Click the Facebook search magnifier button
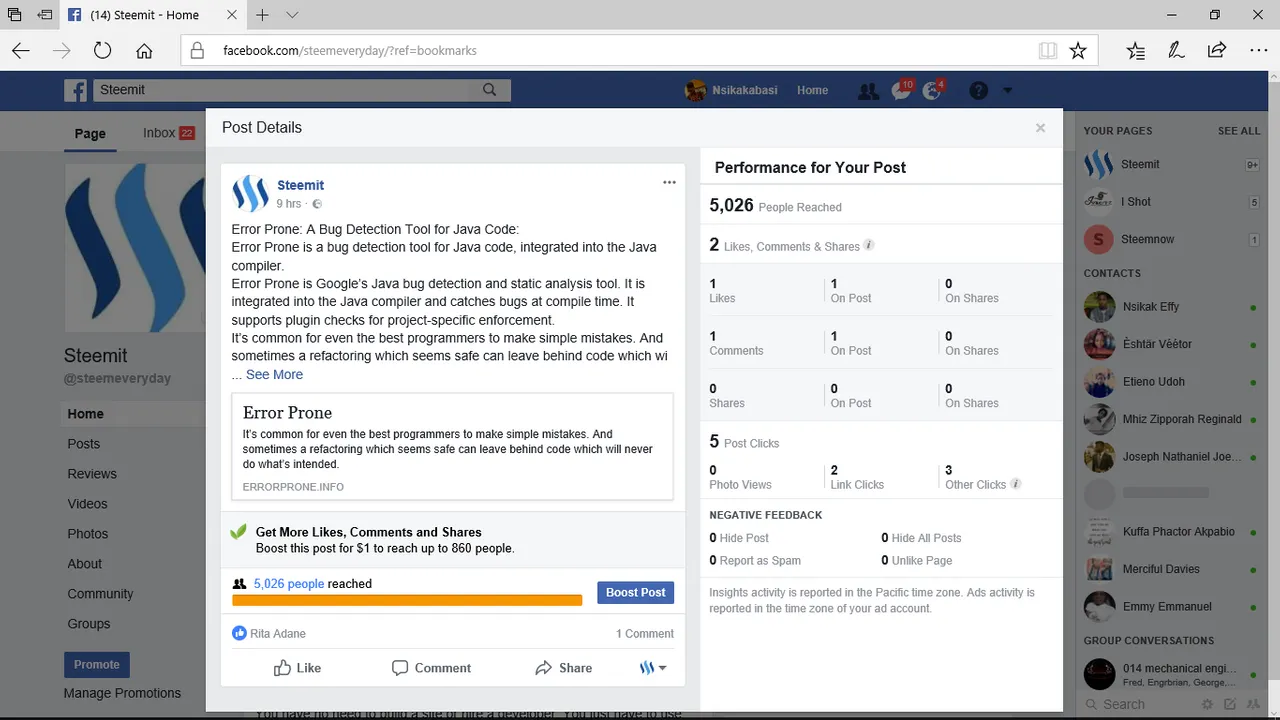1280x720 pixels. click(489, 90)
